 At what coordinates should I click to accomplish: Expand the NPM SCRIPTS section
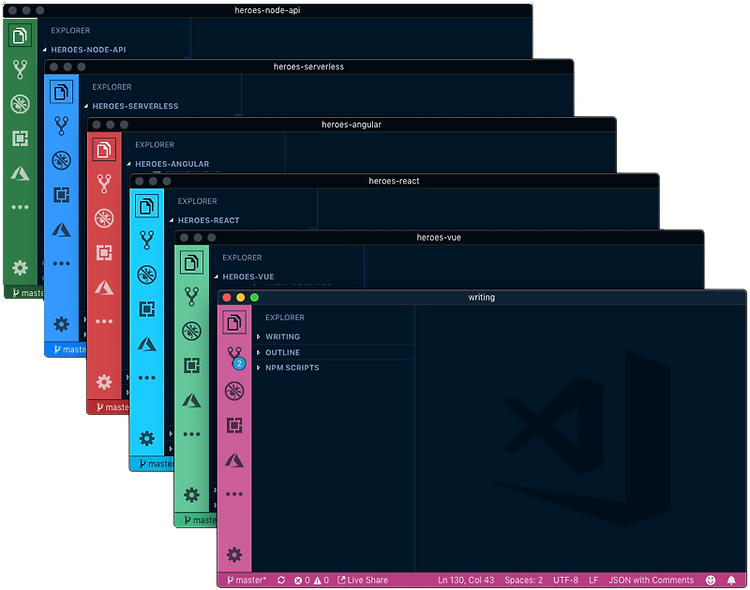click(333, 367)
